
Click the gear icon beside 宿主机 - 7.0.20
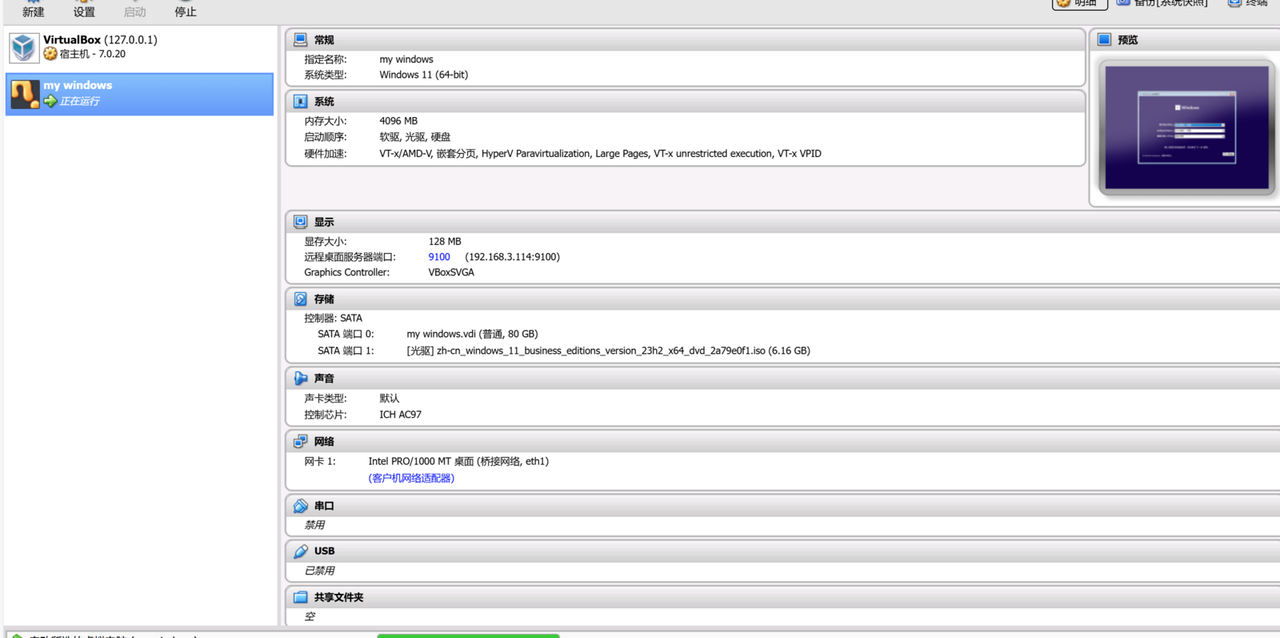click(50, 54)
